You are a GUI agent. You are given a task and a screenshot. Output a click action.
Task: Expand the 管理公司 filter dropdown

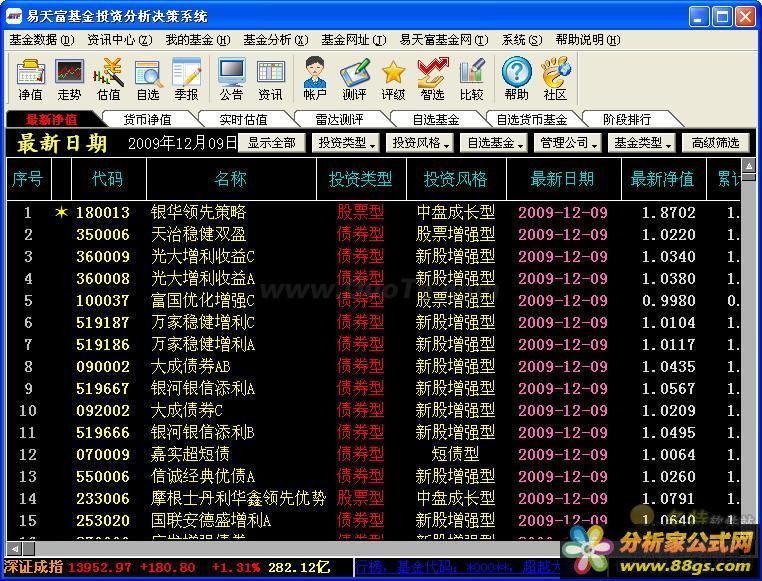(568, 143)
